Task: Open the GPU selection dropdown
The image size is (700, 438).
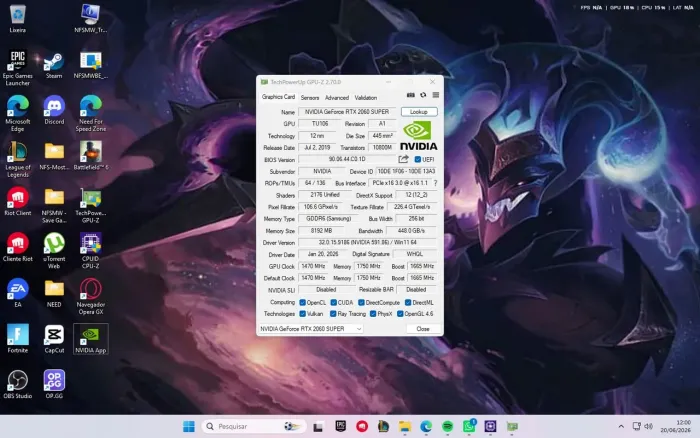Action: 310,329
